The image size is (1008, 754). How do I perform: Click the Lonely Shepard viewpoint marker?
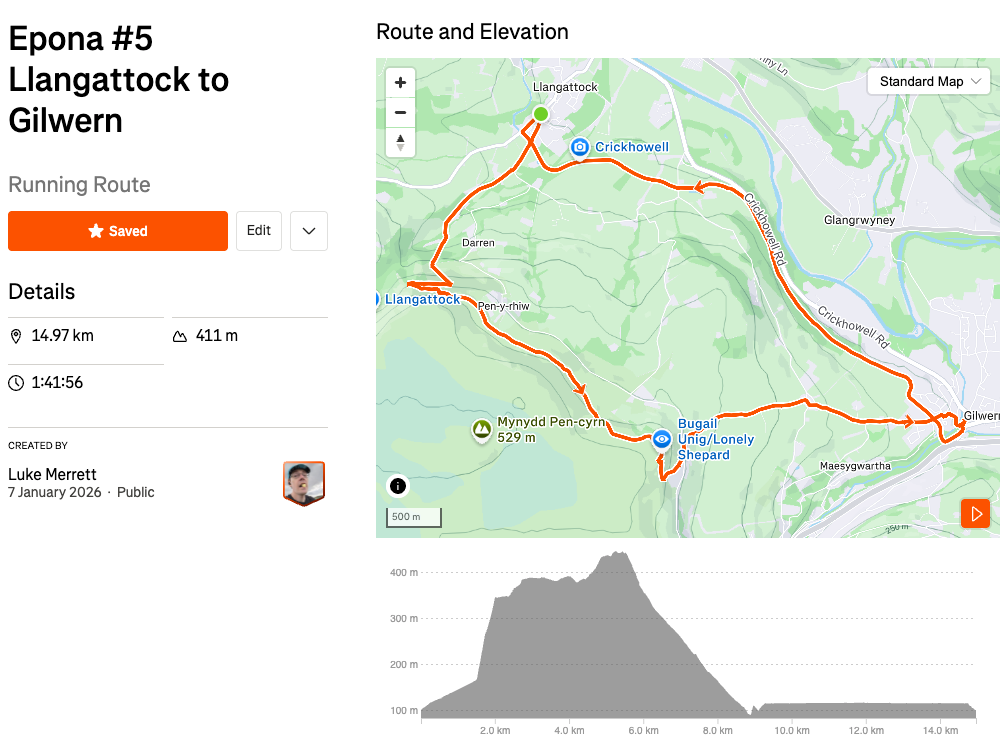pos(662,439)
